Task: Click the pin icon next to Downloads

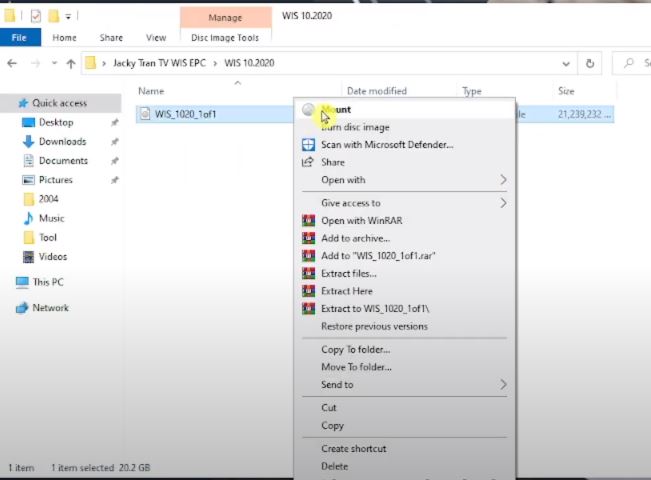Action: (115, 142)
